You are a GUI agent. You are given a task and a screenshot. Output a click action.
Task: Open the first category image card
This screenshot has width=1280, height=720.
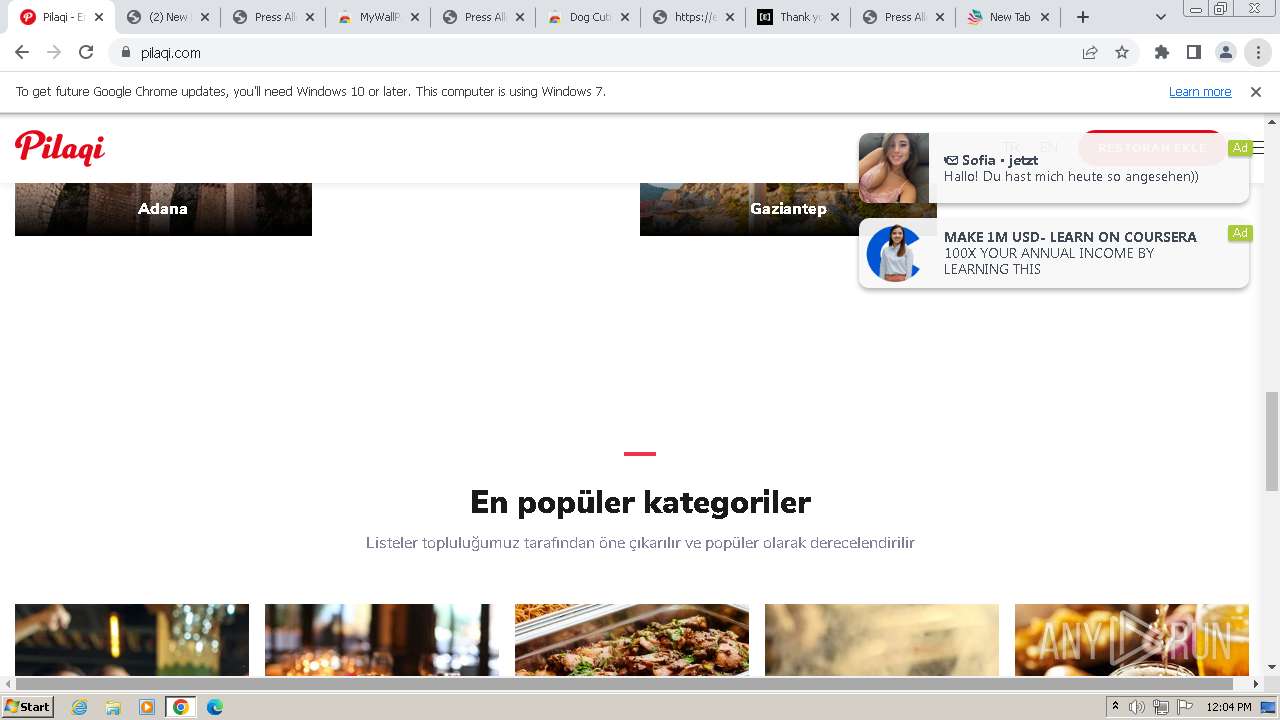pos(132,640)
